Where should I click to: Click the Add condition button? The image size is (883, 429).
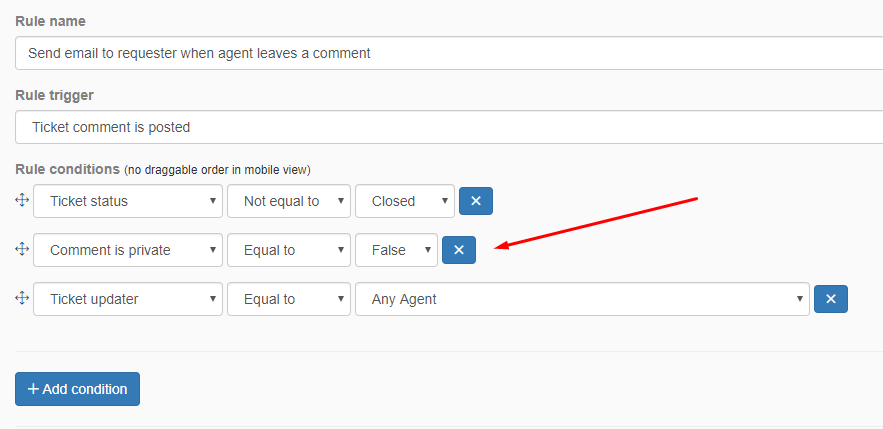(77, 389)
